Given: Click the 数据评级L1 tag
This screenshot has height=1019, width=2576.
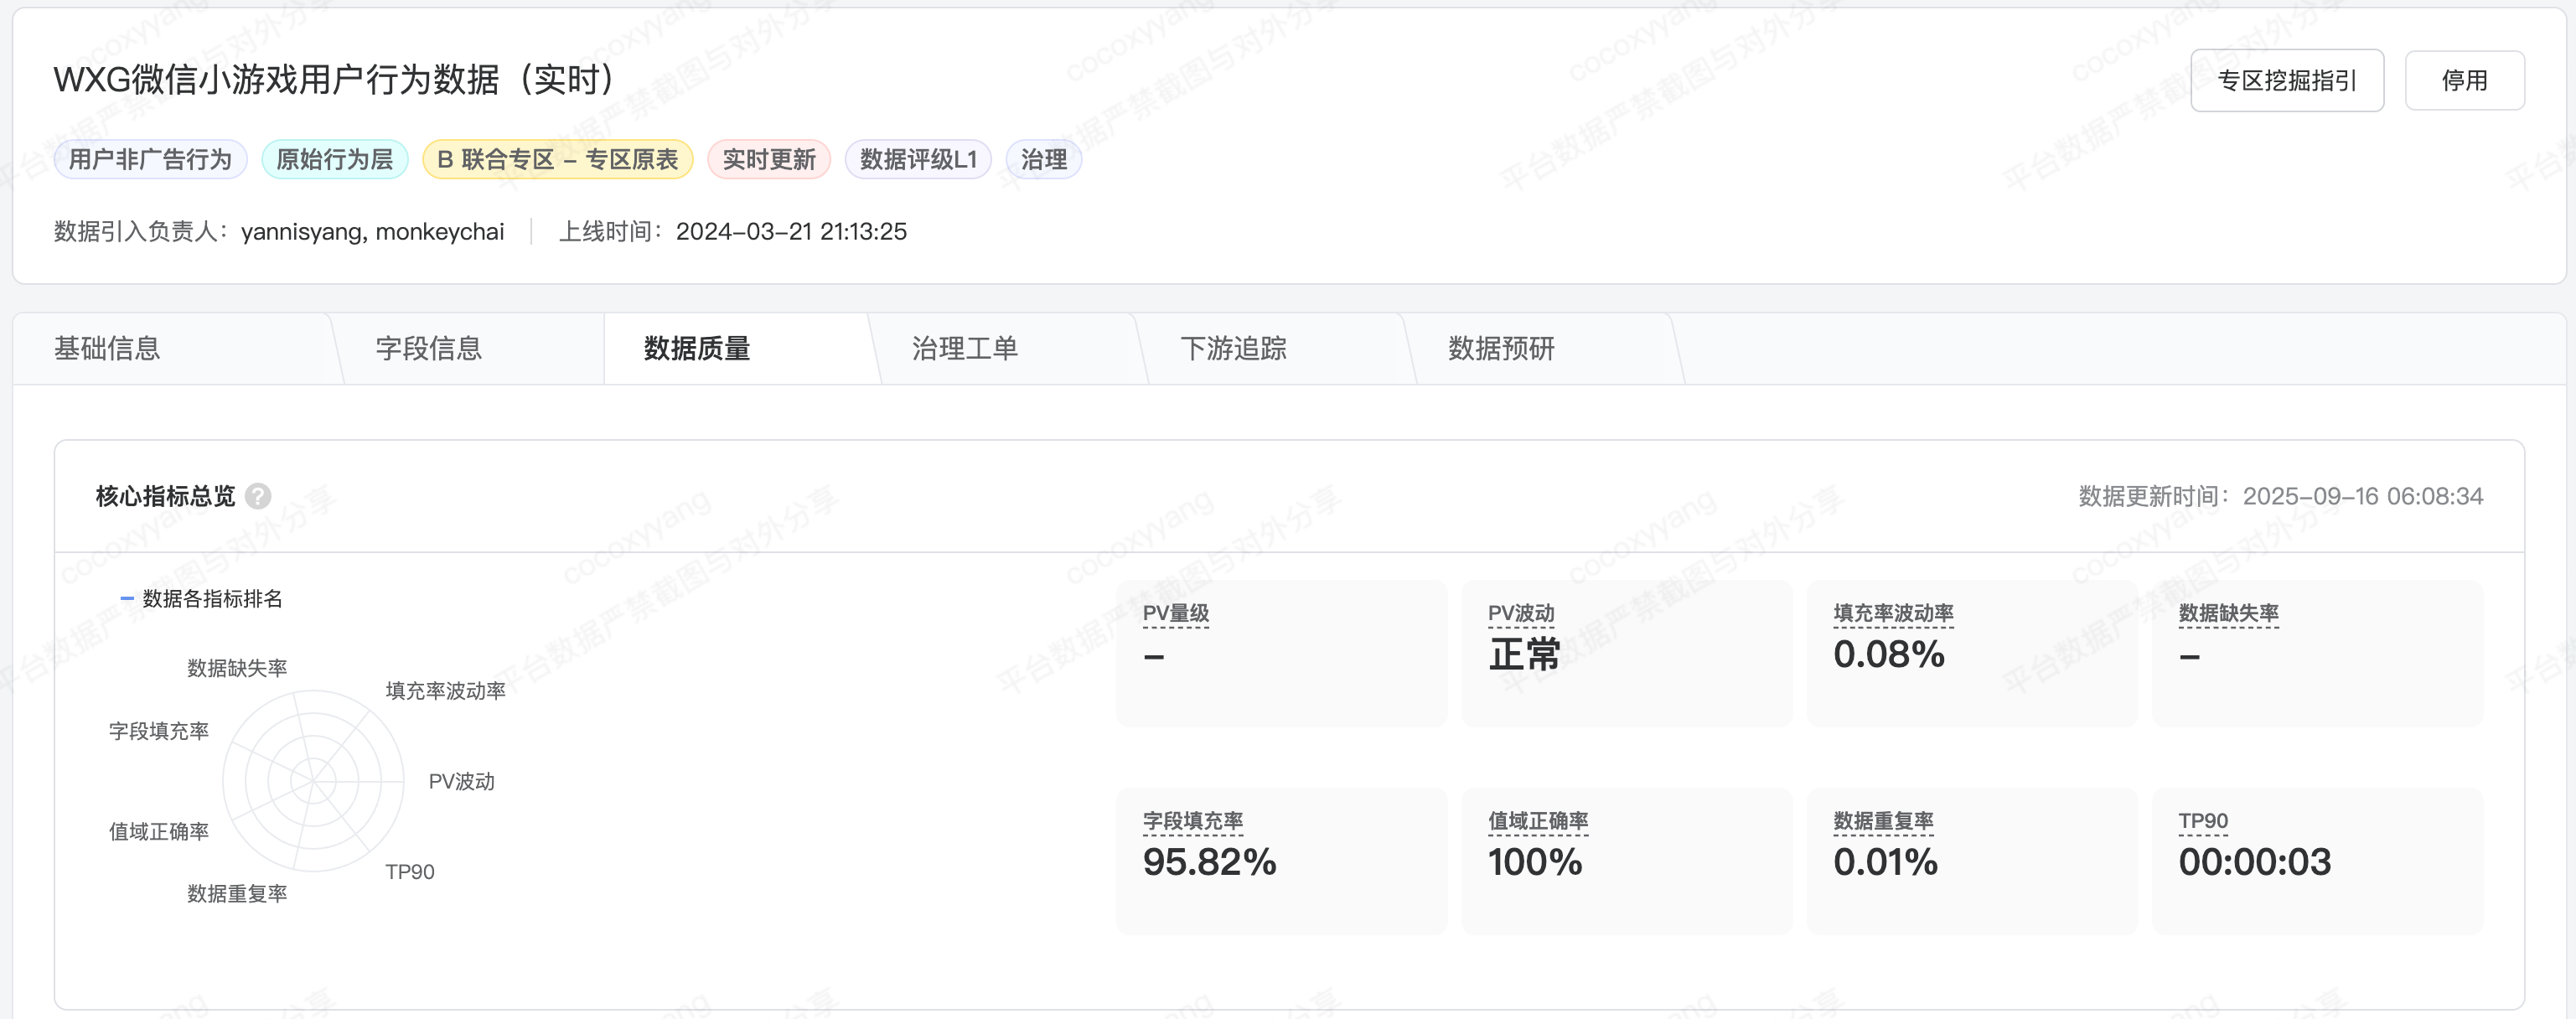Looking at the screenshot, I should [917, 159].
